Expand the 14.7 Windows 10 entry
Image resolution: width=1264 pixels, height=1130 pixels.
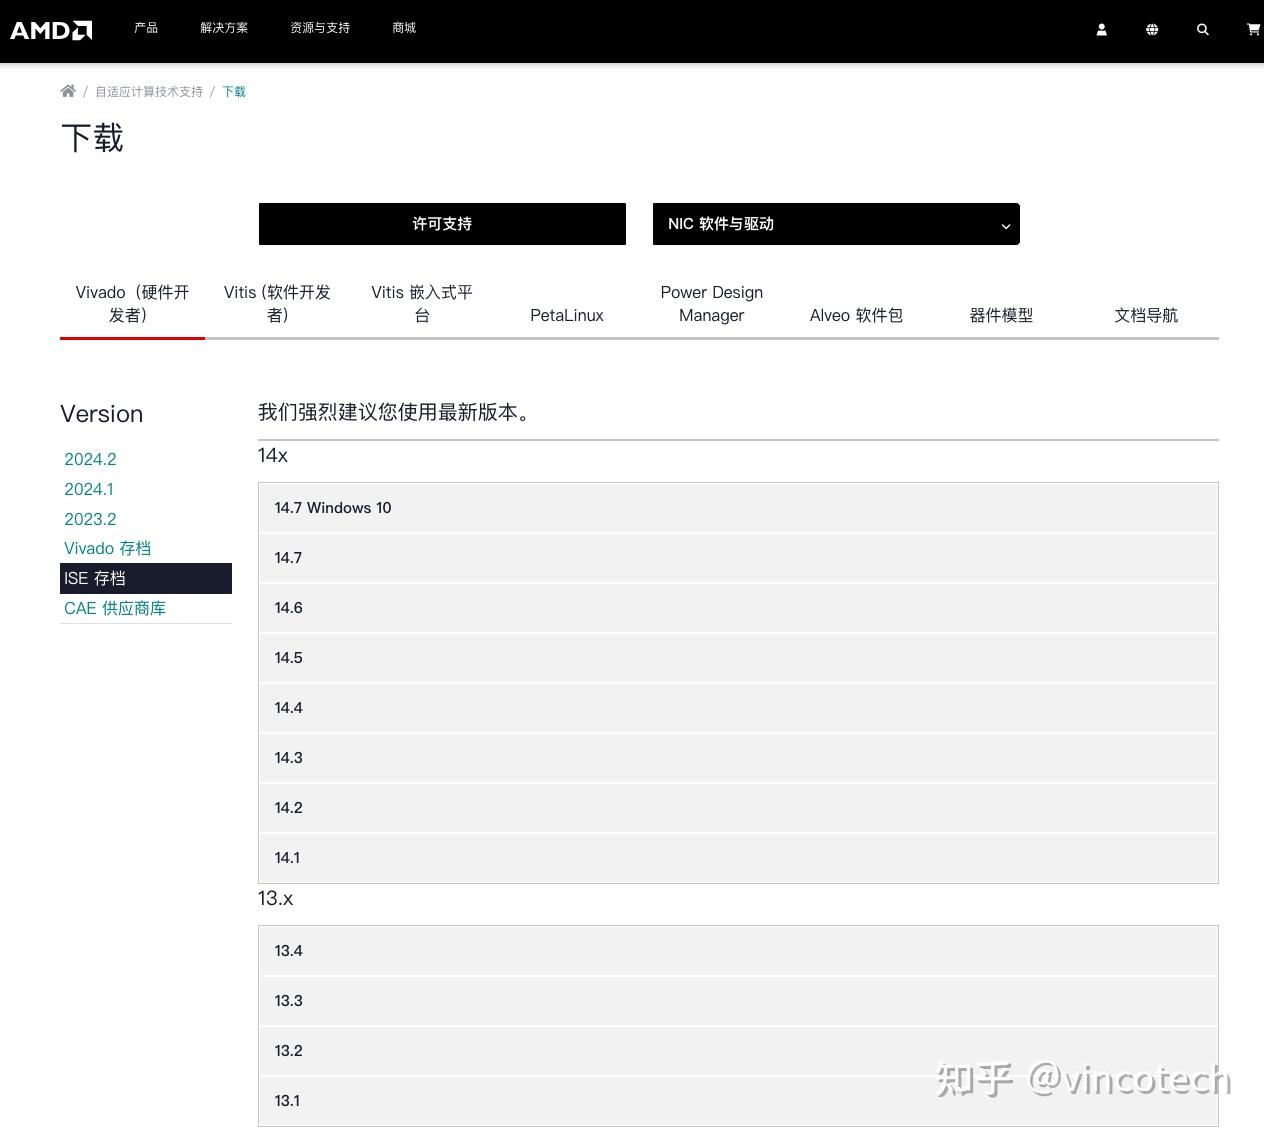739,507
